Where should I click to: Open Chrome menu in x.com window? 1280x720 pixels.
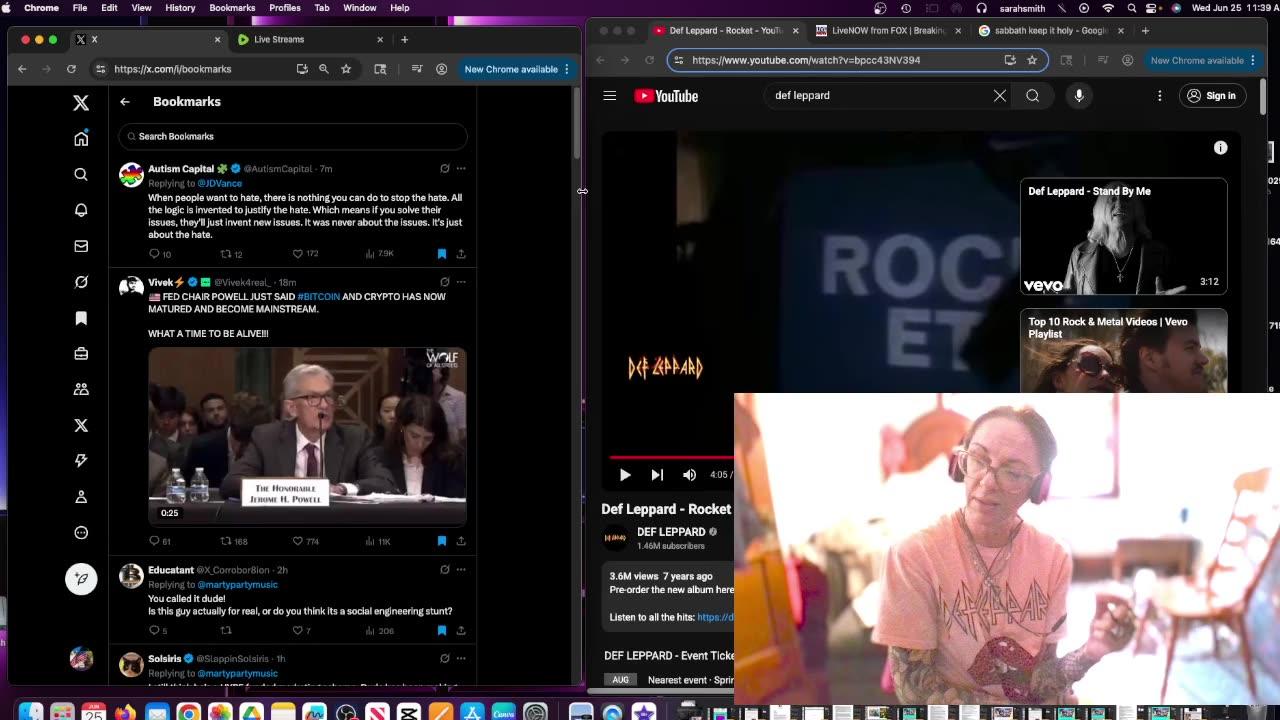pyautogui.click(x=567, y=69)
